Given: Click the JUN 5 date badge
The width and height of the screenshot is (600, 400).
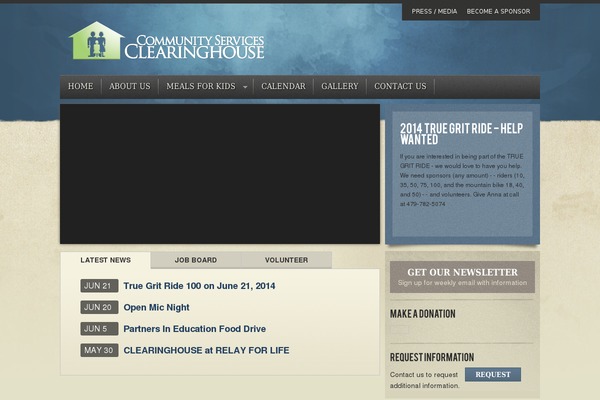Looking at the screenshot, I should click(x=99, y=329).
